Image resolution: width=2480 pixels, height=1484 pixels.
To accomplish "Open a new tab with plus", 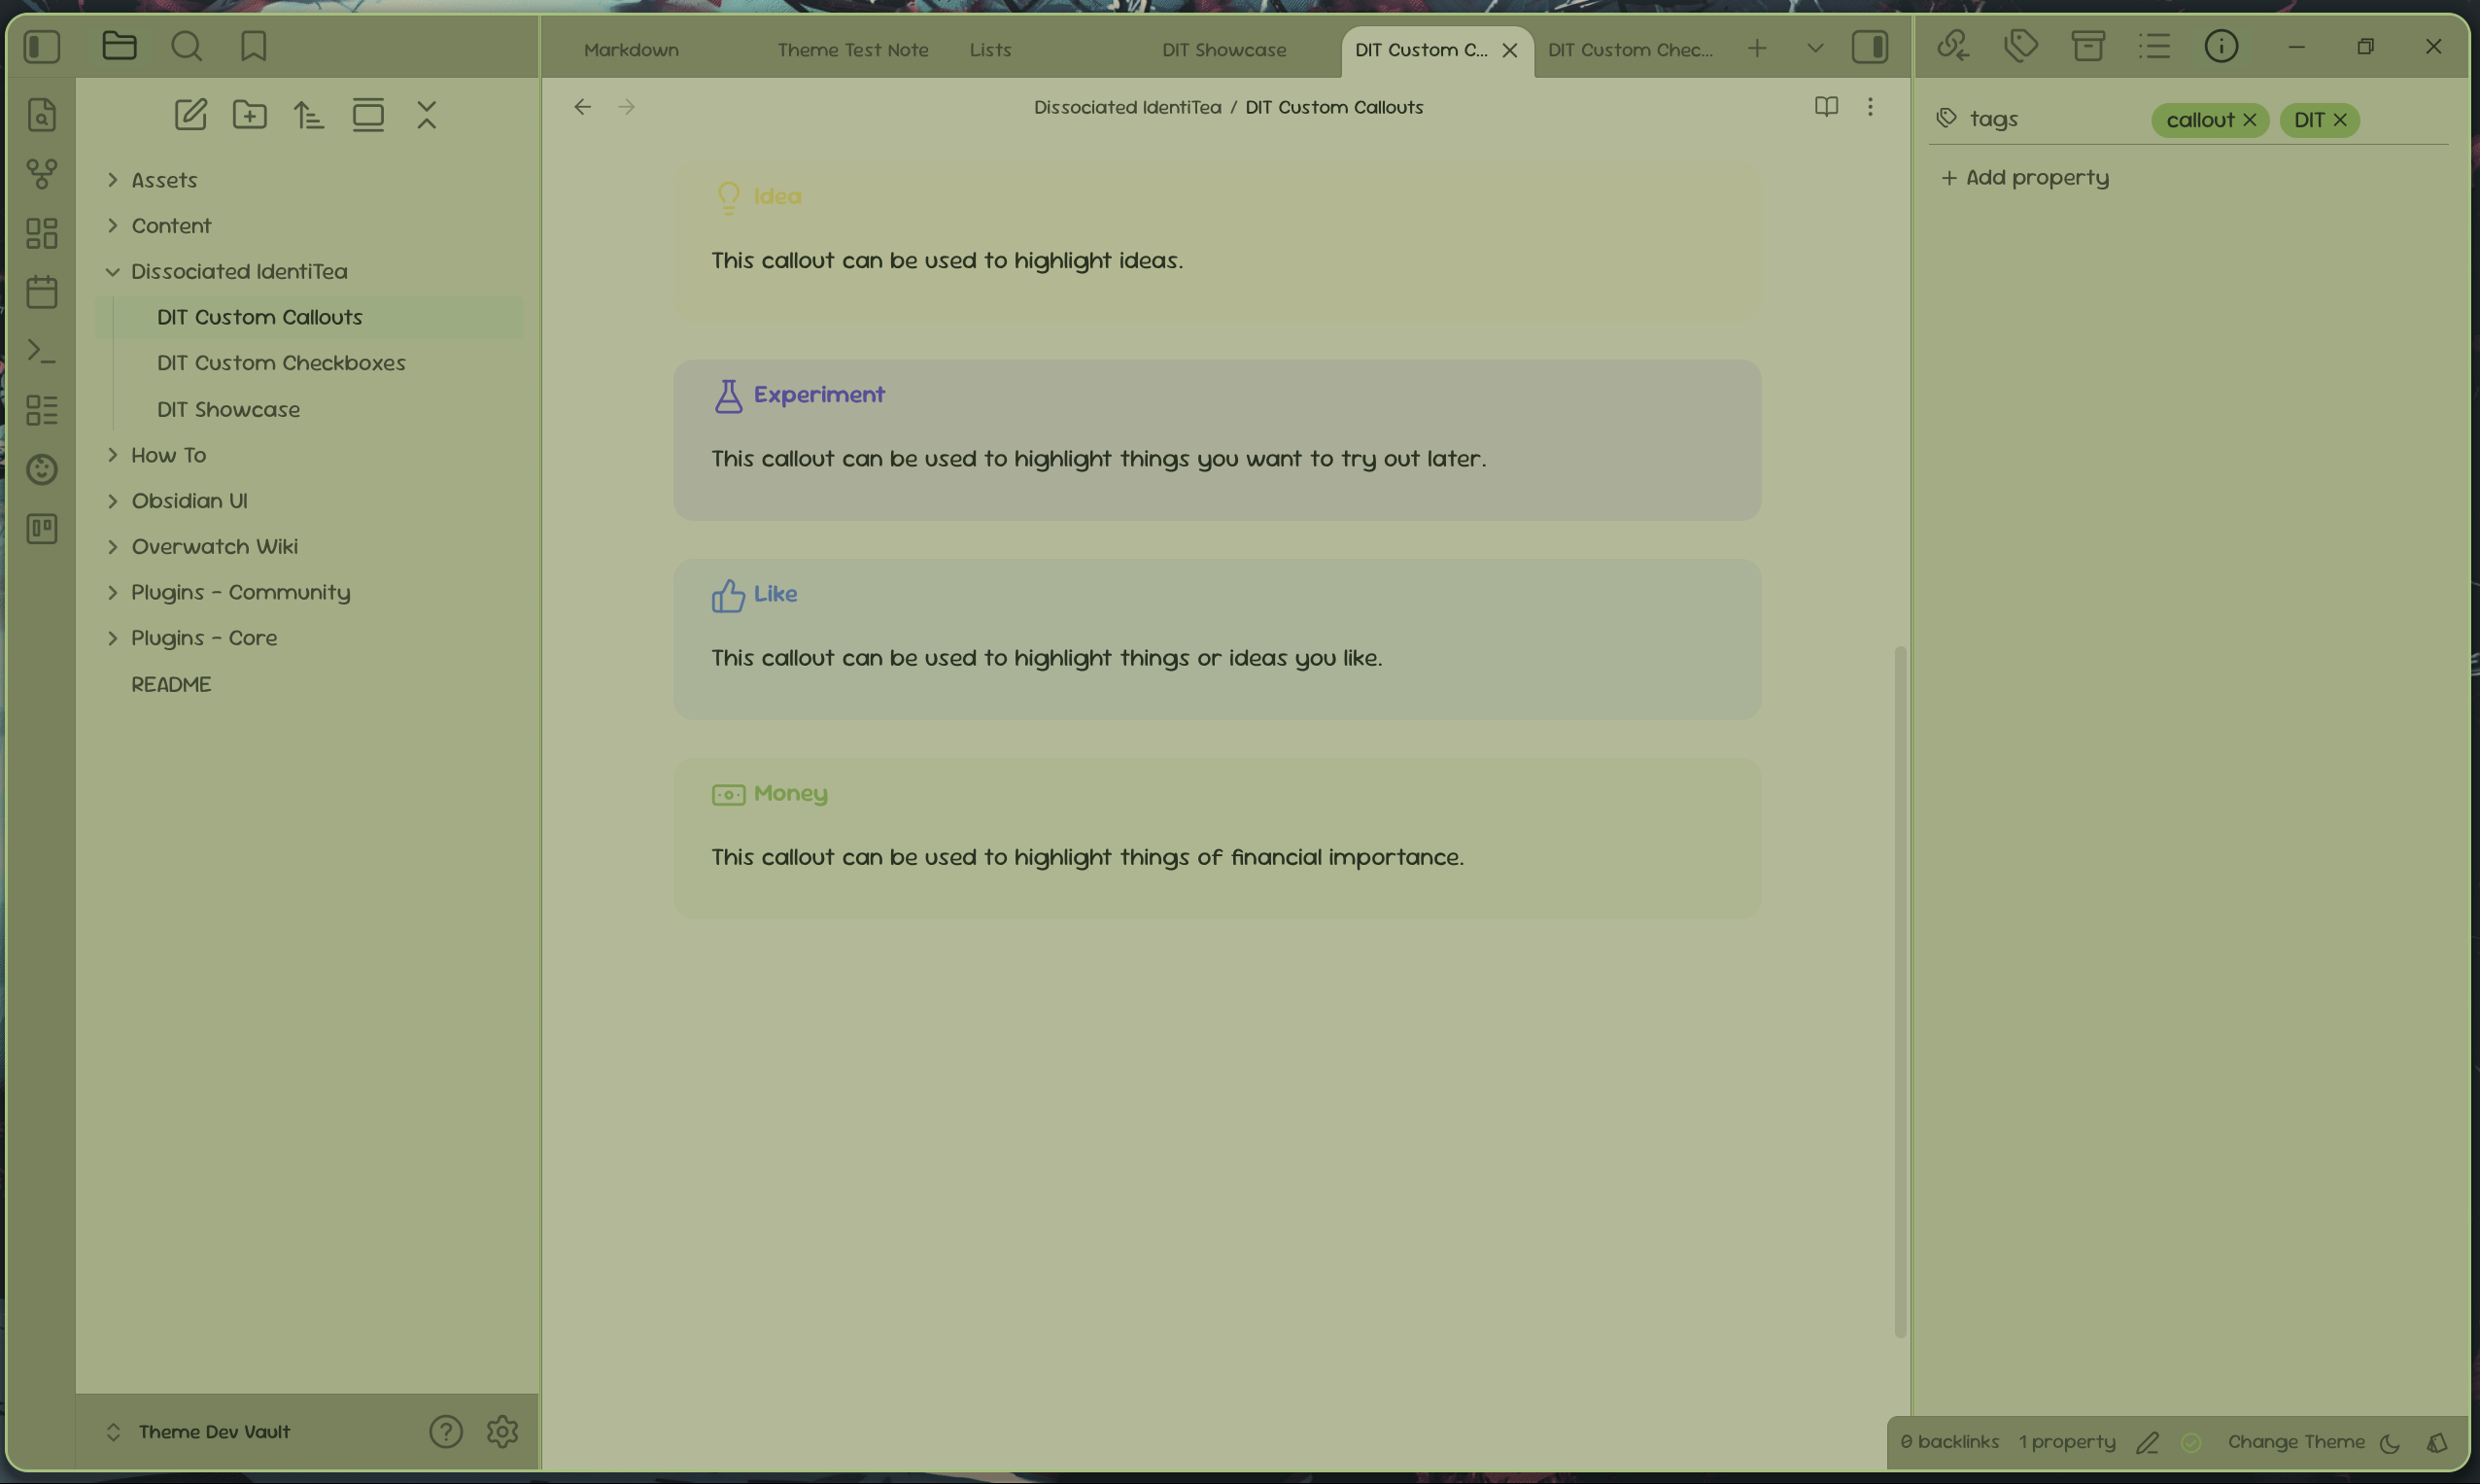I will 1757,48.
